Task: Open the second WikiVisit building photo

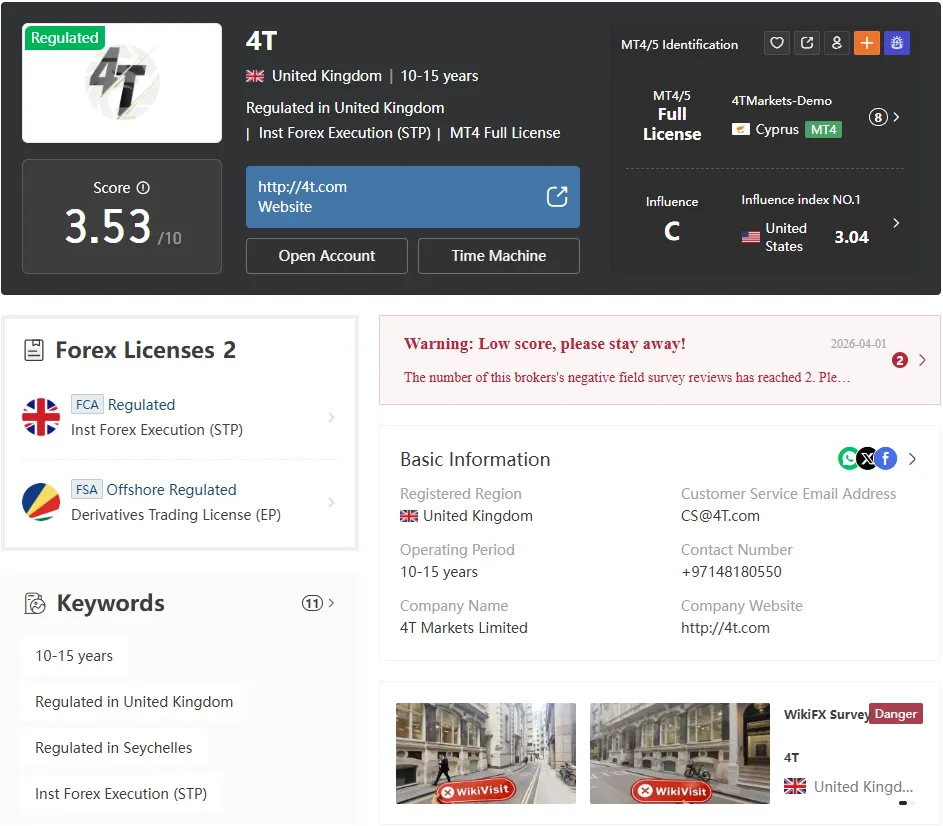Action: (x=680, y=753)
